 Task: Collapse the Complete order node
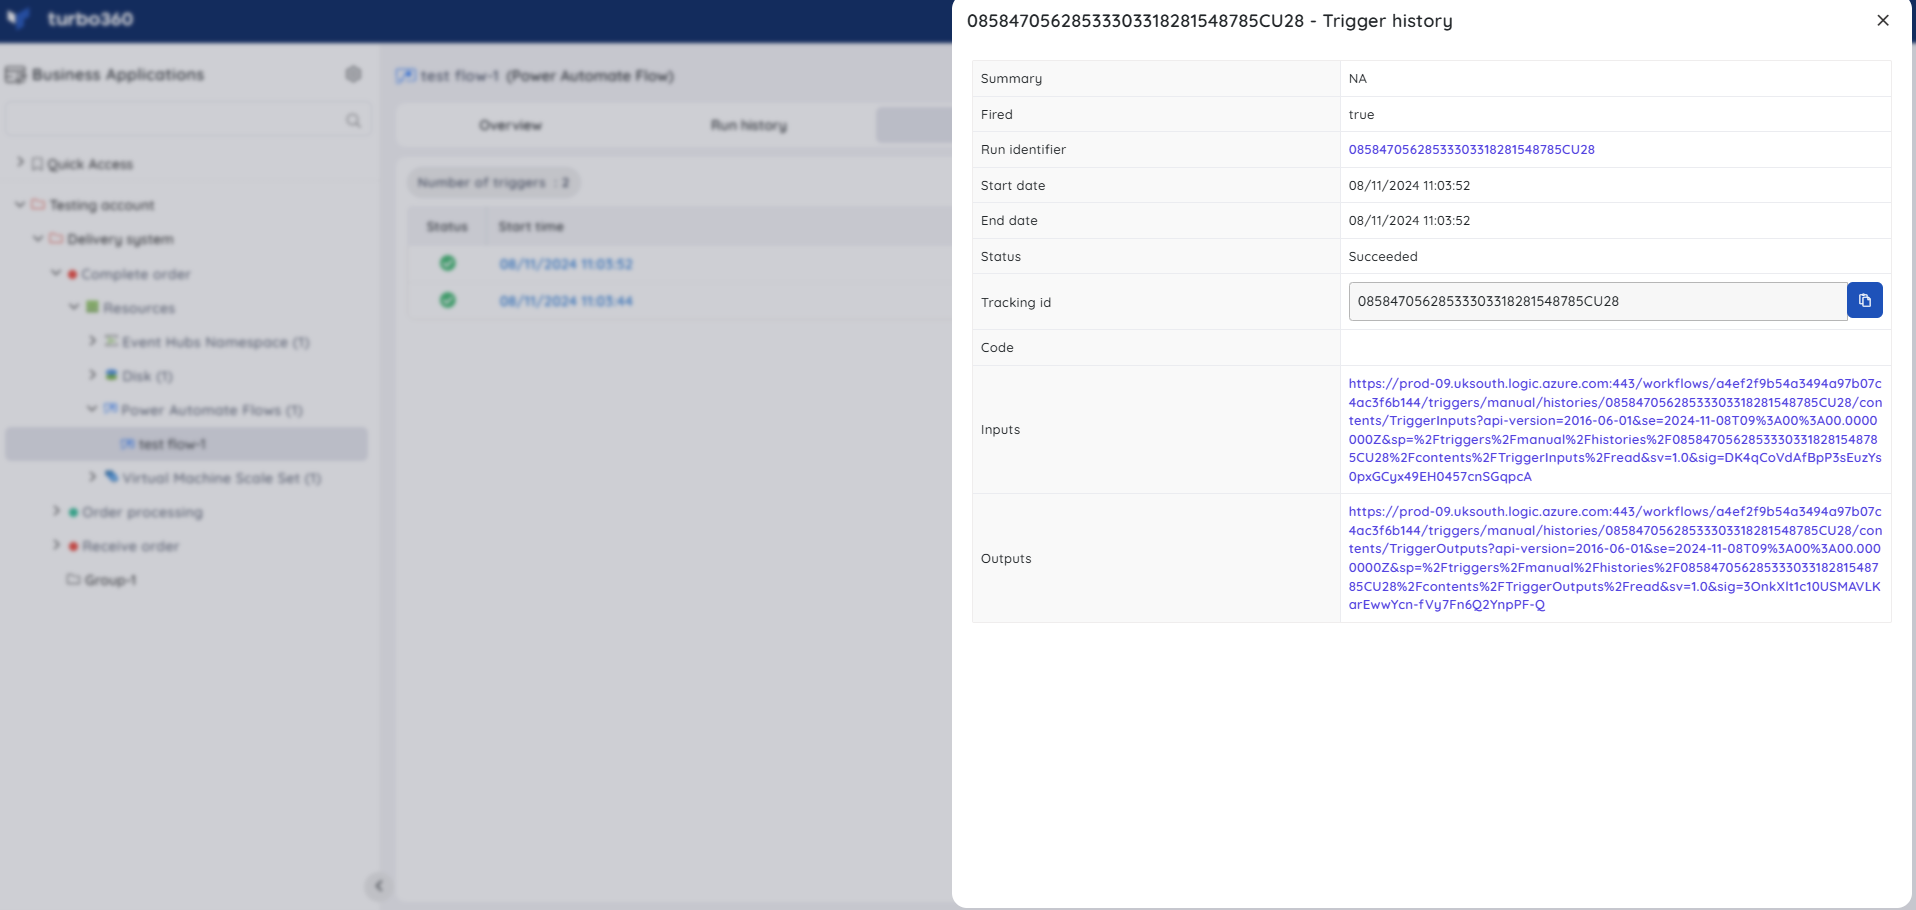[56, 272]
